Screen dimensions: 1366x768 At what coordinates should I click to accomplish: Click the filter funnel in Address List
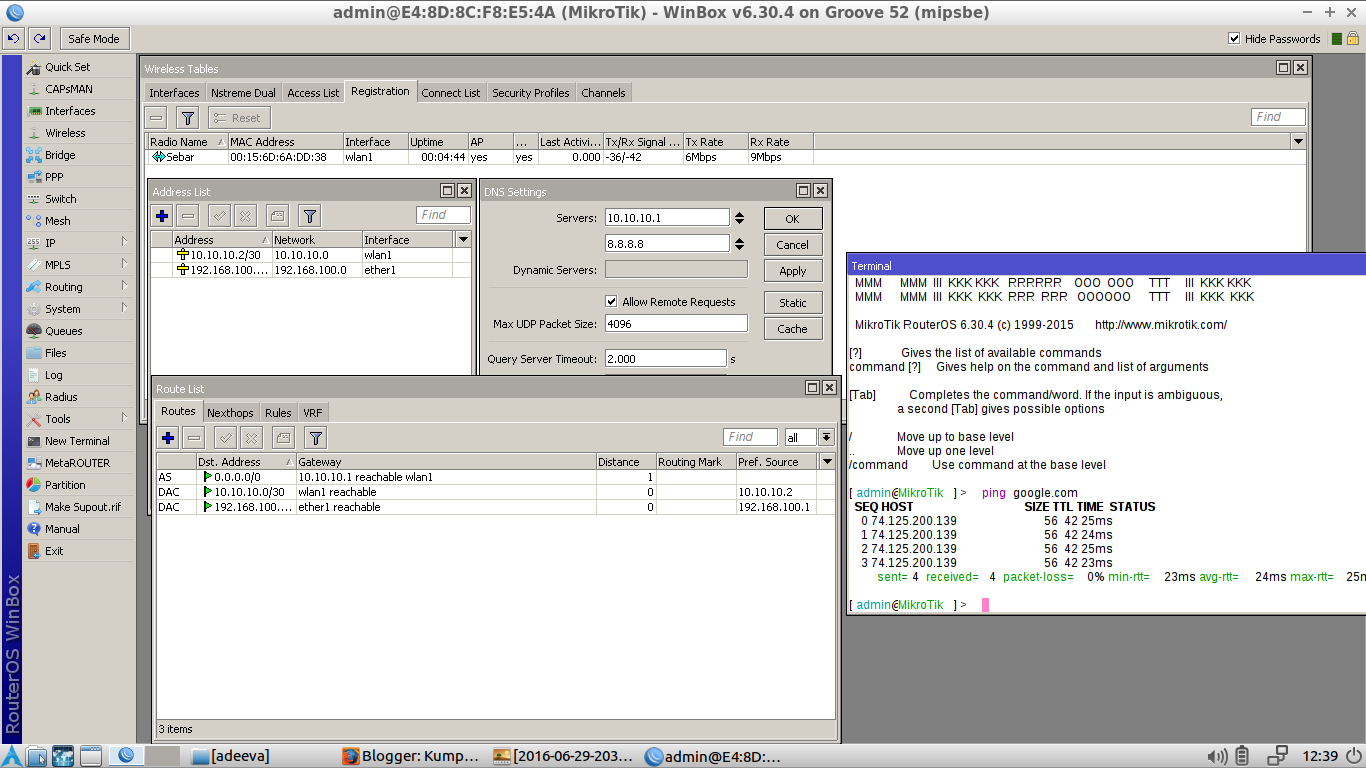[x=310, y=215]
